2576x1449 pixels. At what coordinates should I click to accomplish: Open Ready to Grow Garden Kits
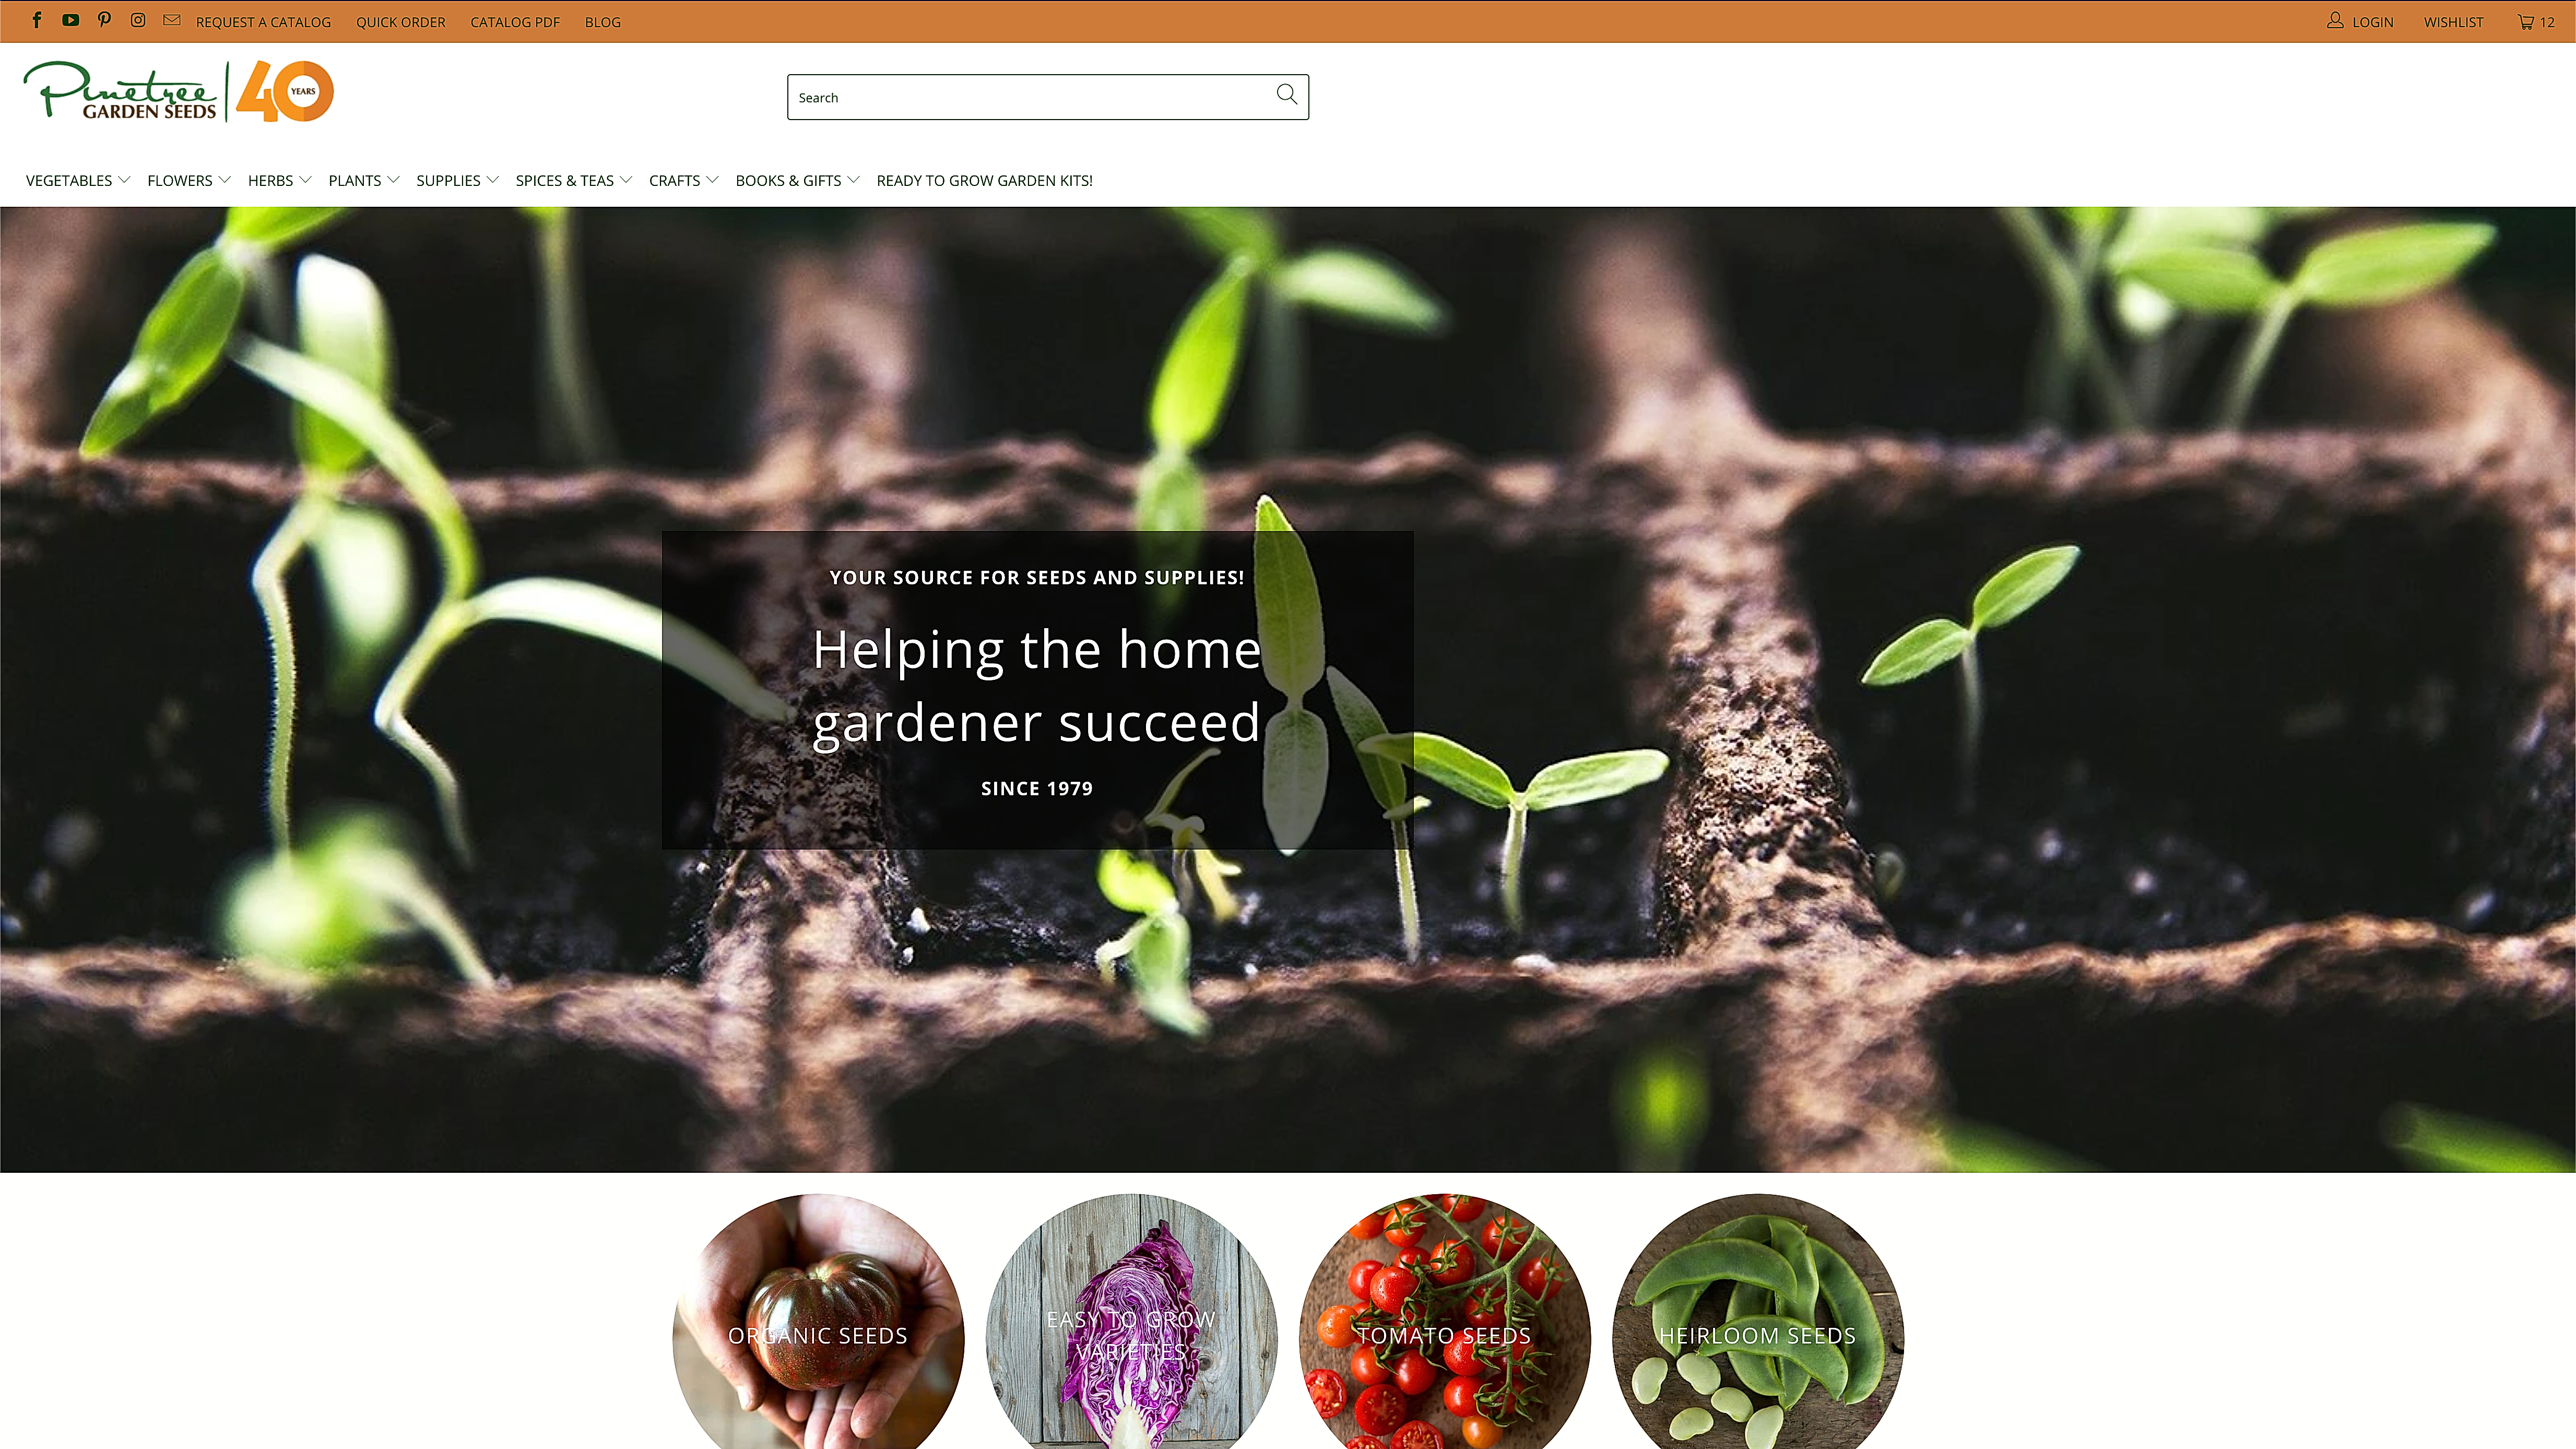click(984, 180)
